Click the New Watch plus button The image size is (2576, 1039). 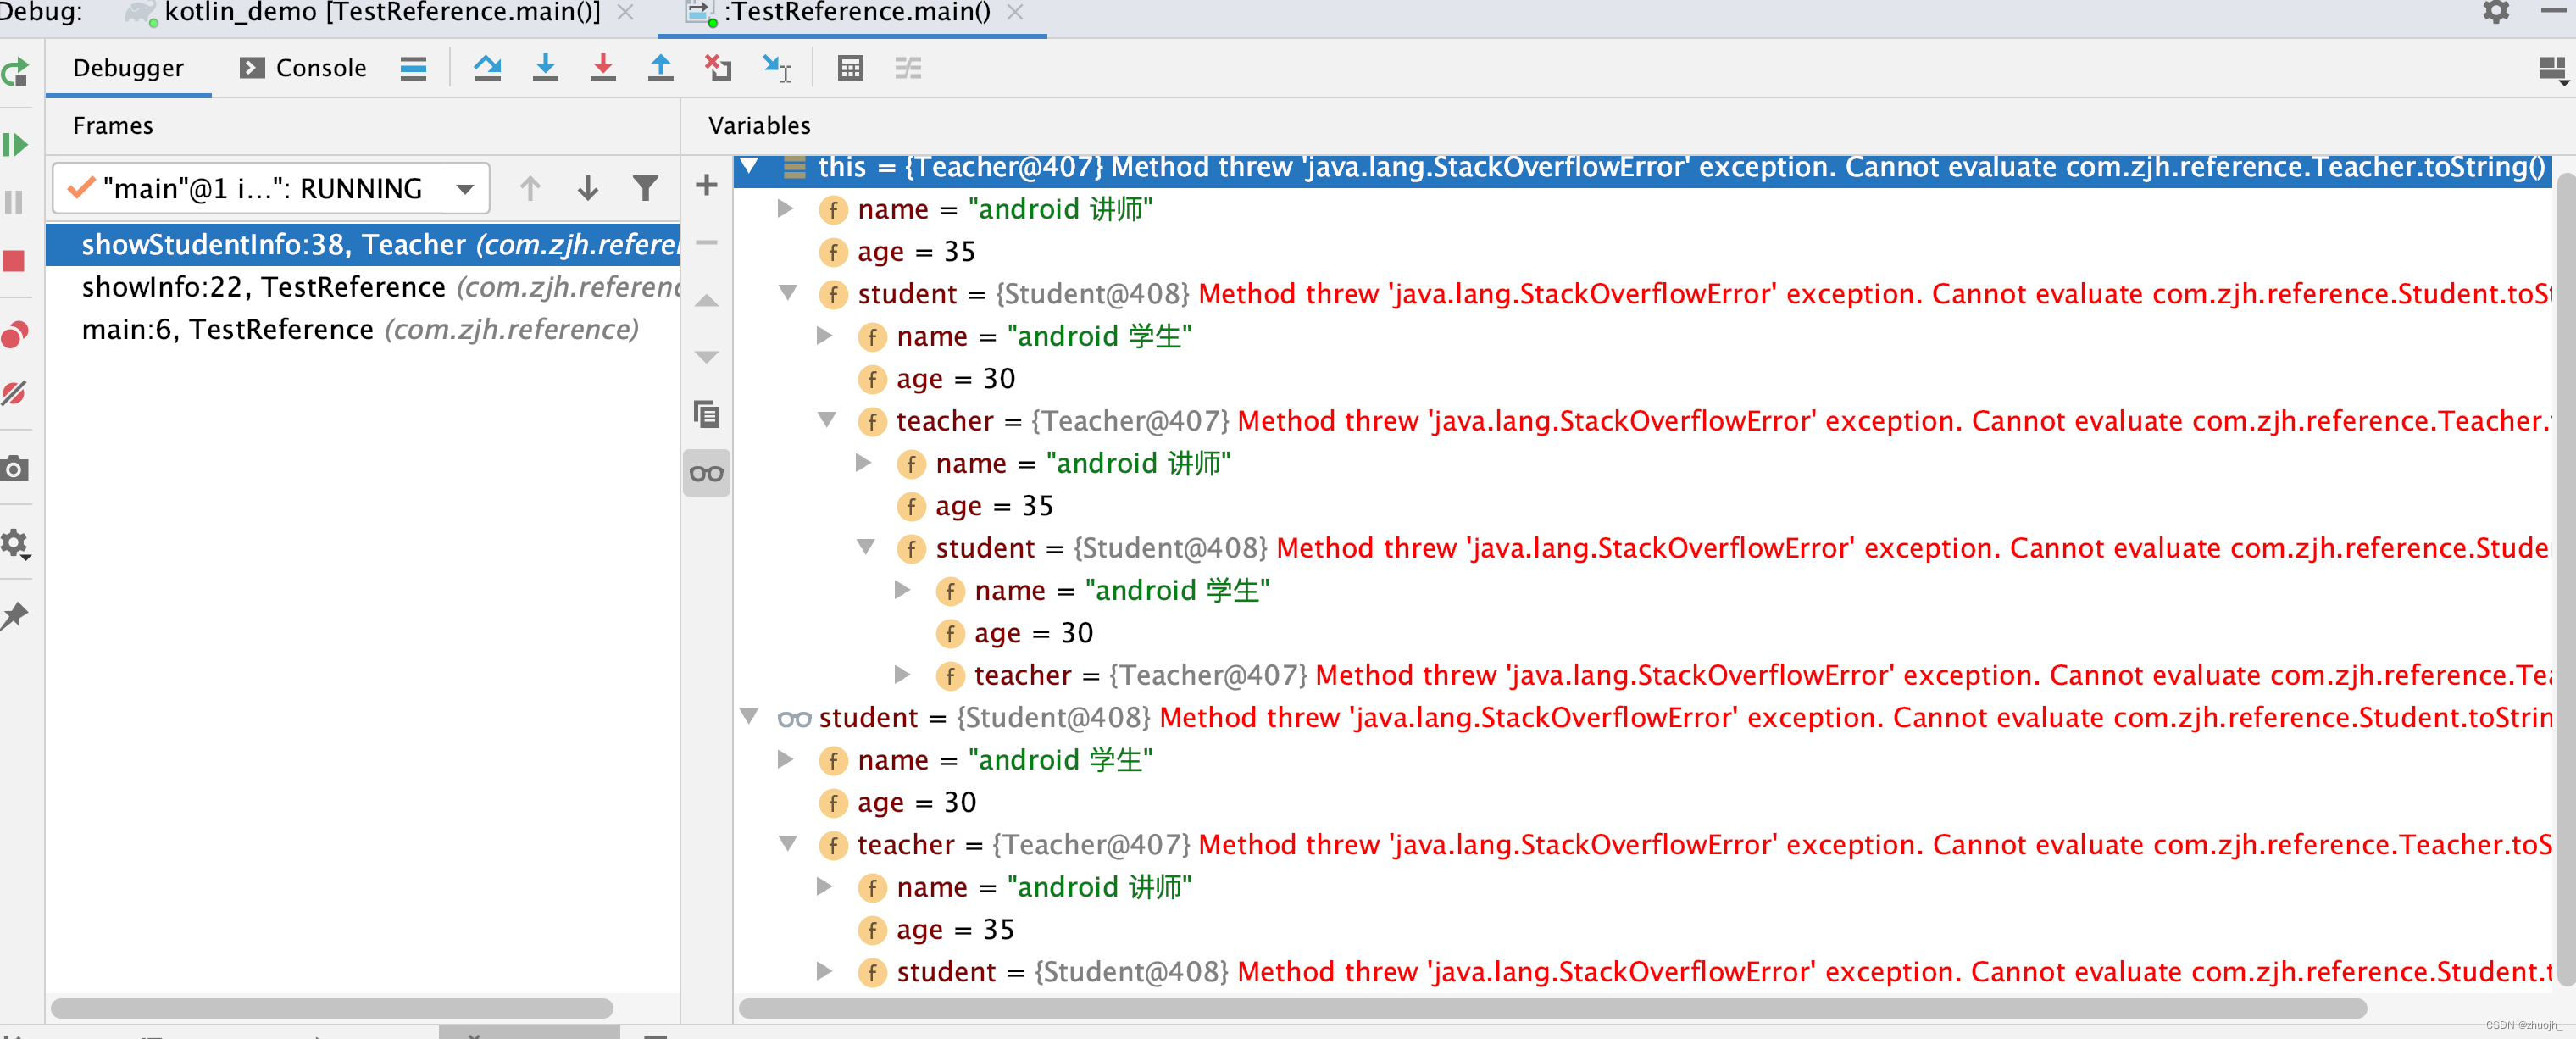(706, 185)
